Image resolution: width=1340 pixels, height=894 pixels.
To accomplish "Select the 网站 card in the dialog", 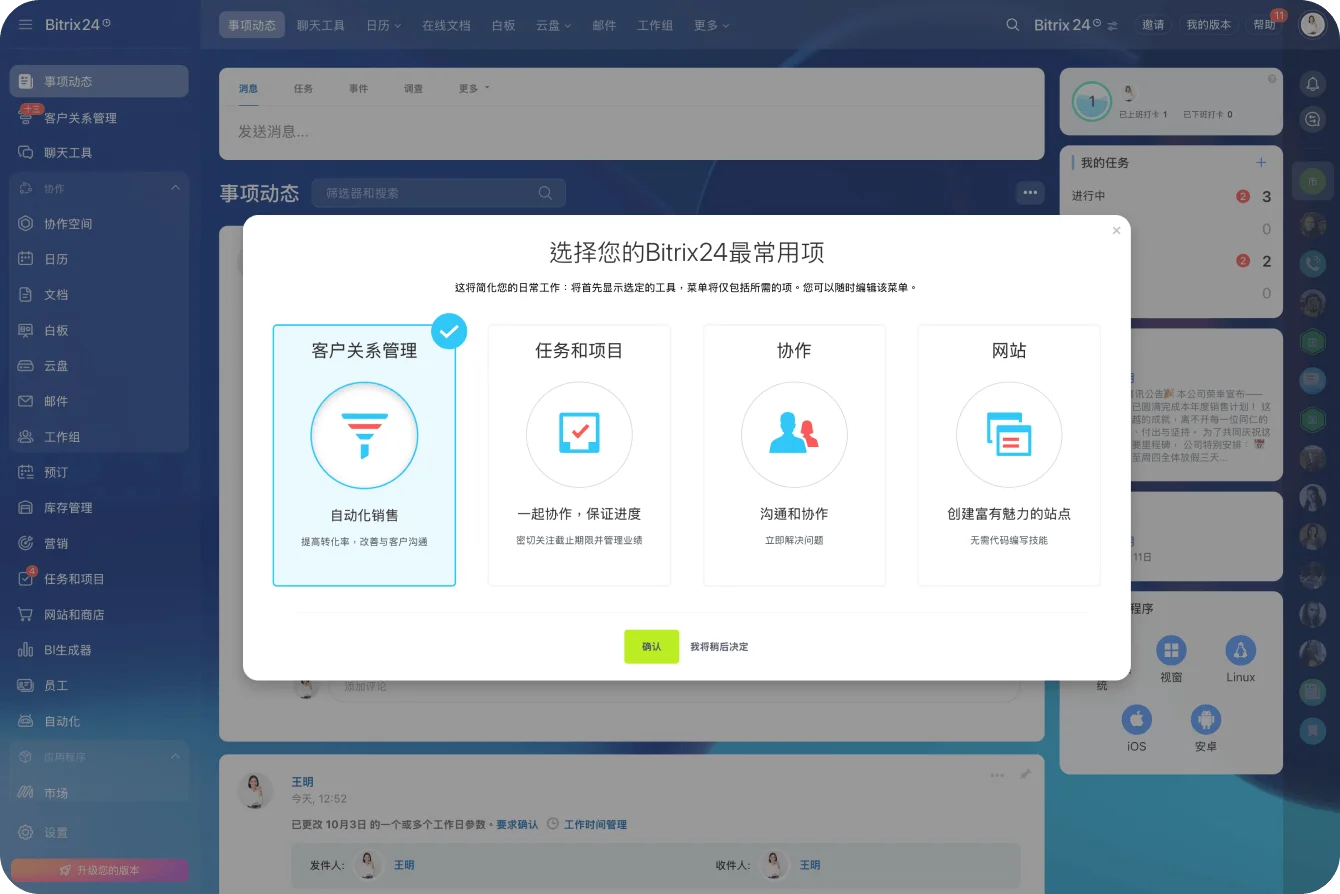I will coord(1009,455).
